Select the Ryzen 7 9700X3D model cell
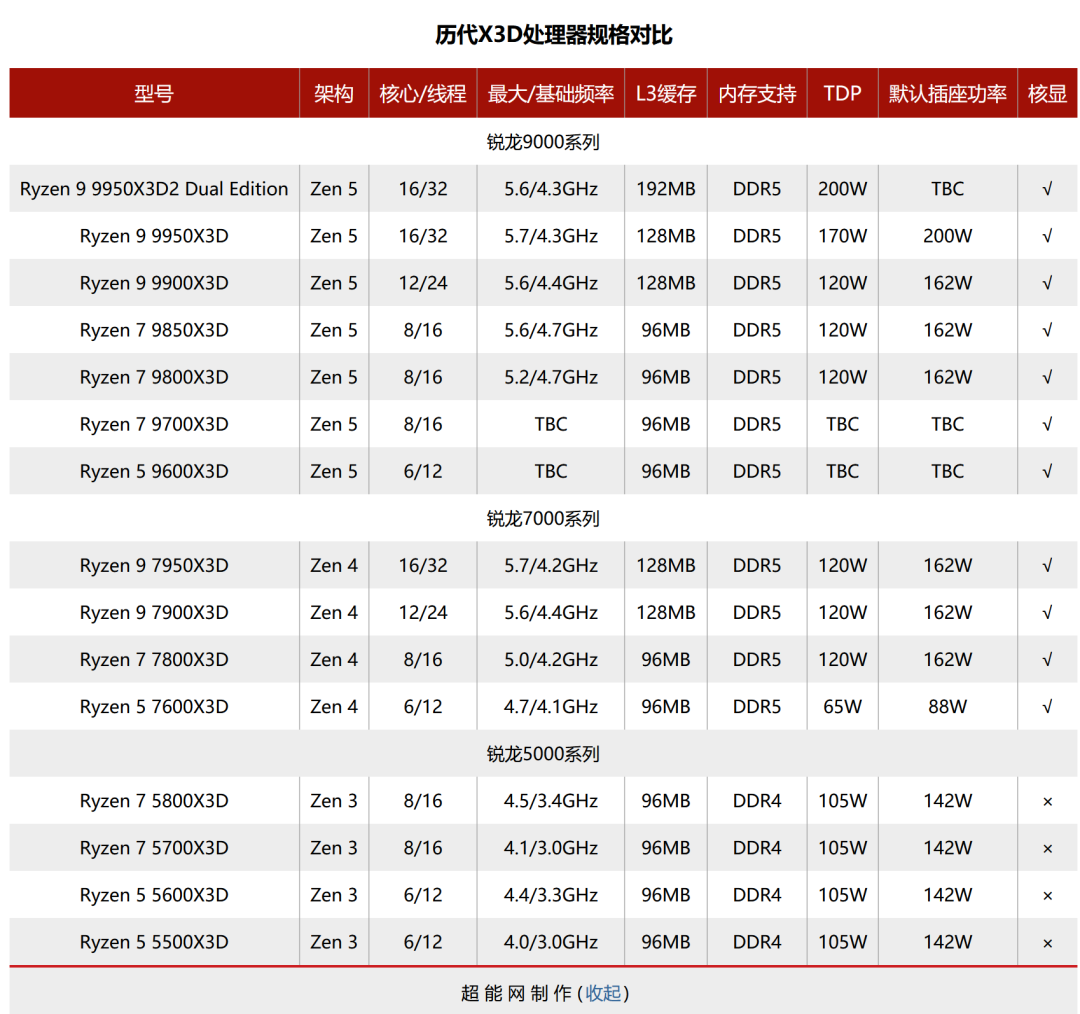This screenshot has height=1014, width=1080. (154, 424)
